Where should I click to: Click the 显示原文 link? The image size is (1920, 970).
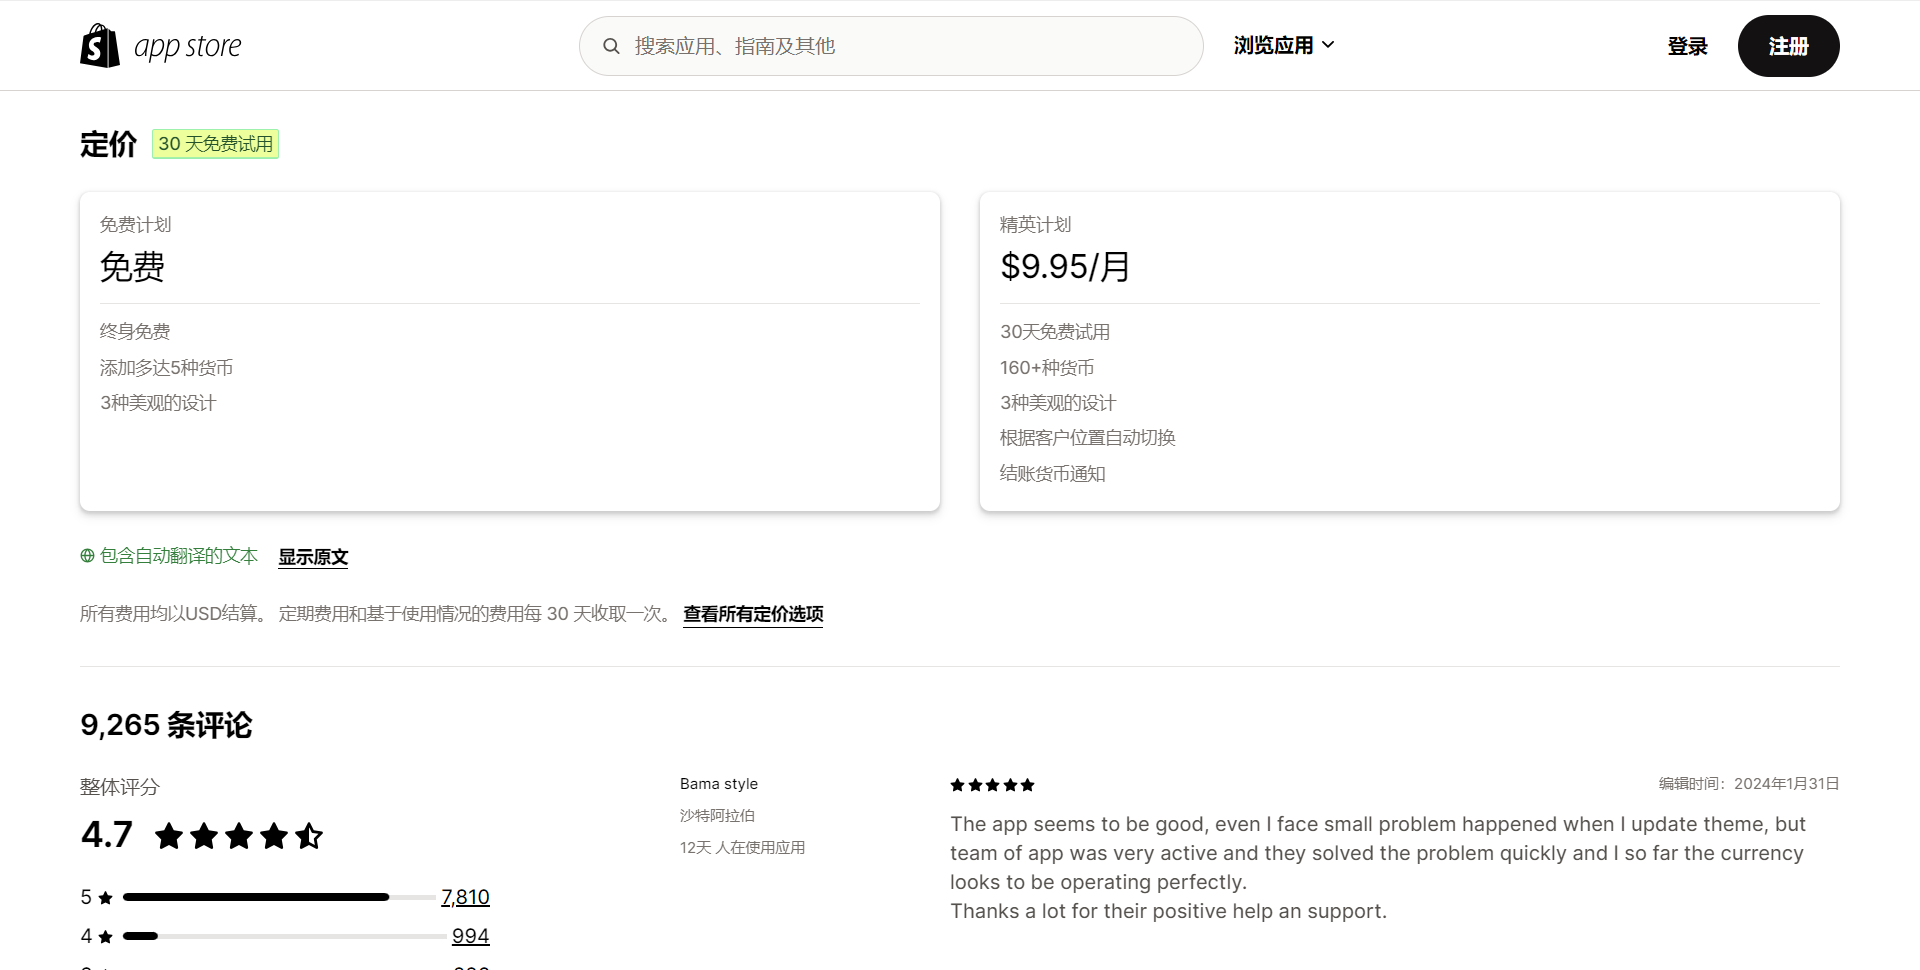point(313,557)
